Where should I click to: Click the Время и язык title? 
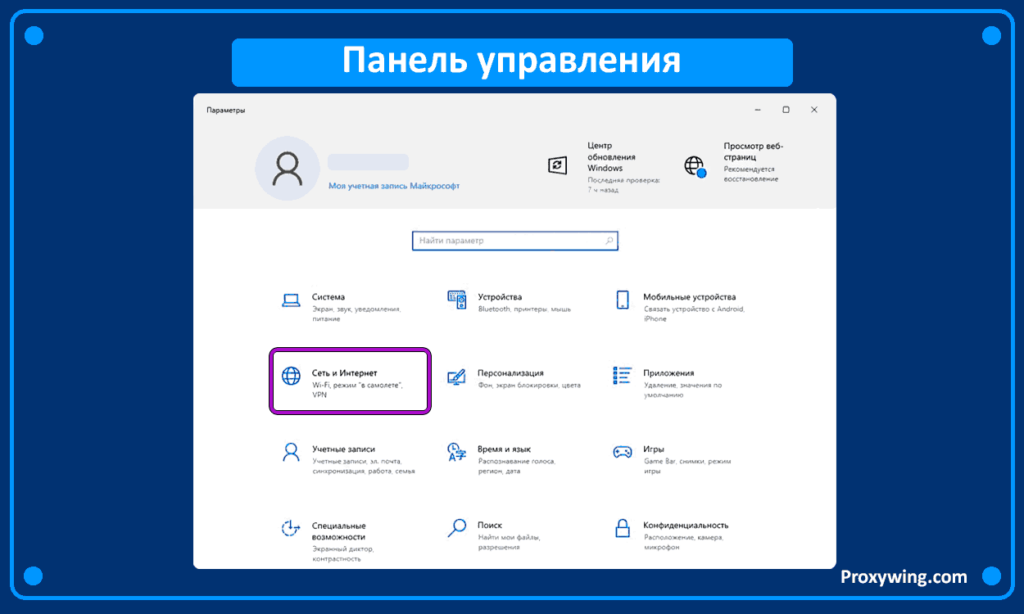(504, 449)
